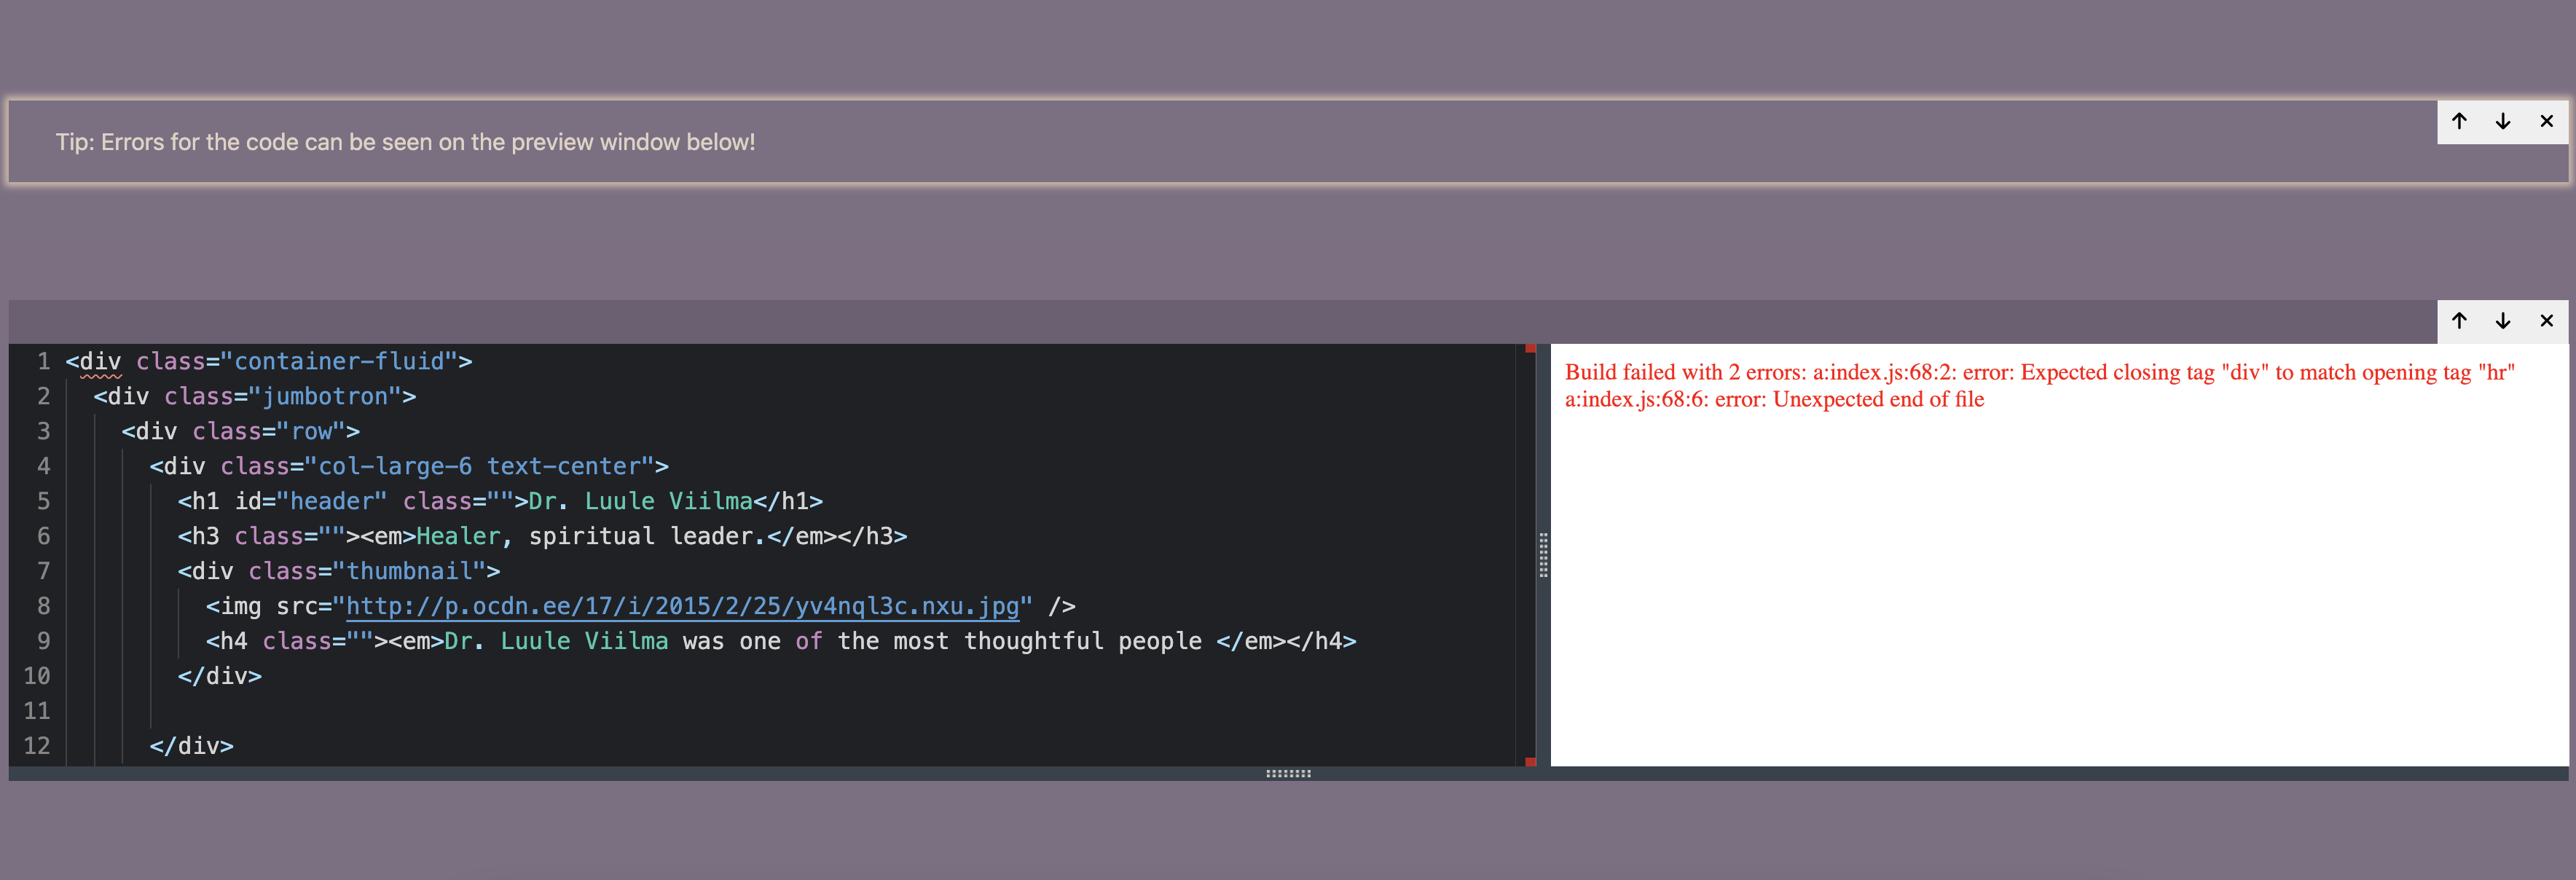
Task: Click line number 1 in the gutter
Action: pyautogui.click(x=43, y=361)
